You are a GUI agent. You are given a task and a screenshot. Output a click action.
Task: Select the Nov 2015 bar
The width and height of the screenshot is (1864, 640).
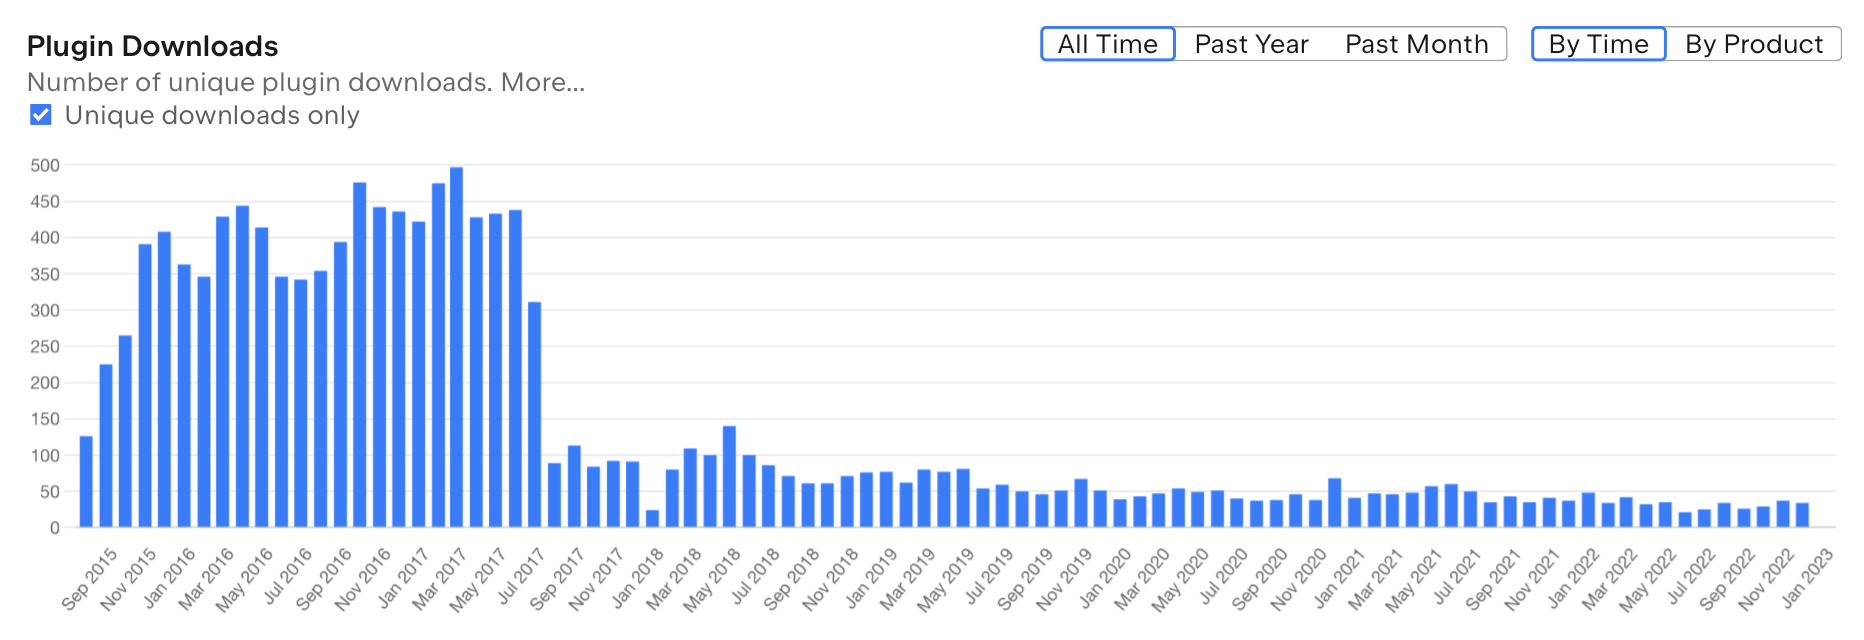pyautogui.click(x=125, y=431)
